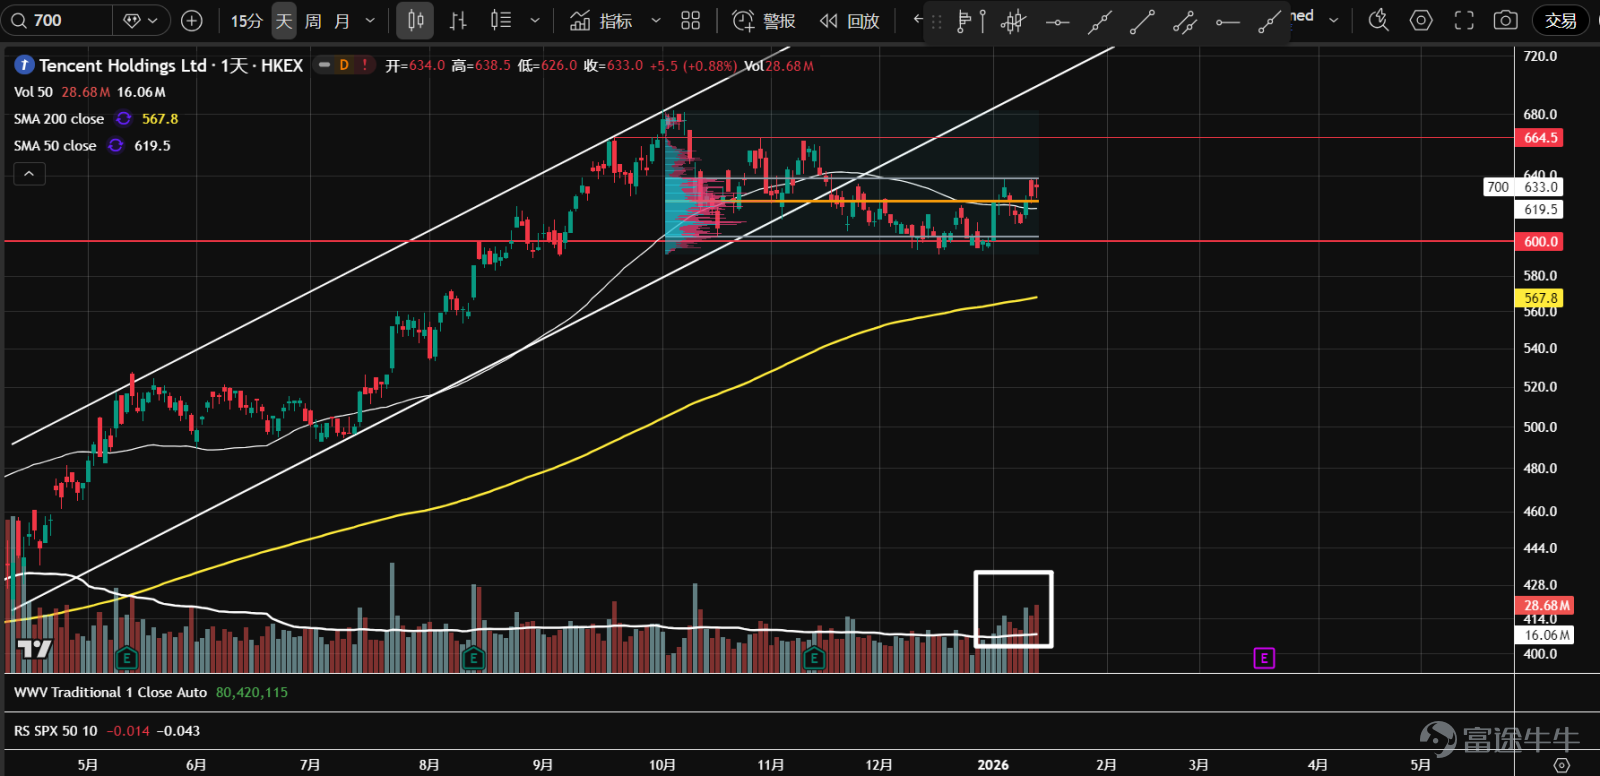The height and width of the screenshot is (776, 1600).
Task: Open the earnings E marker near September
Action: pyautogui.click(x=474, y=658)
